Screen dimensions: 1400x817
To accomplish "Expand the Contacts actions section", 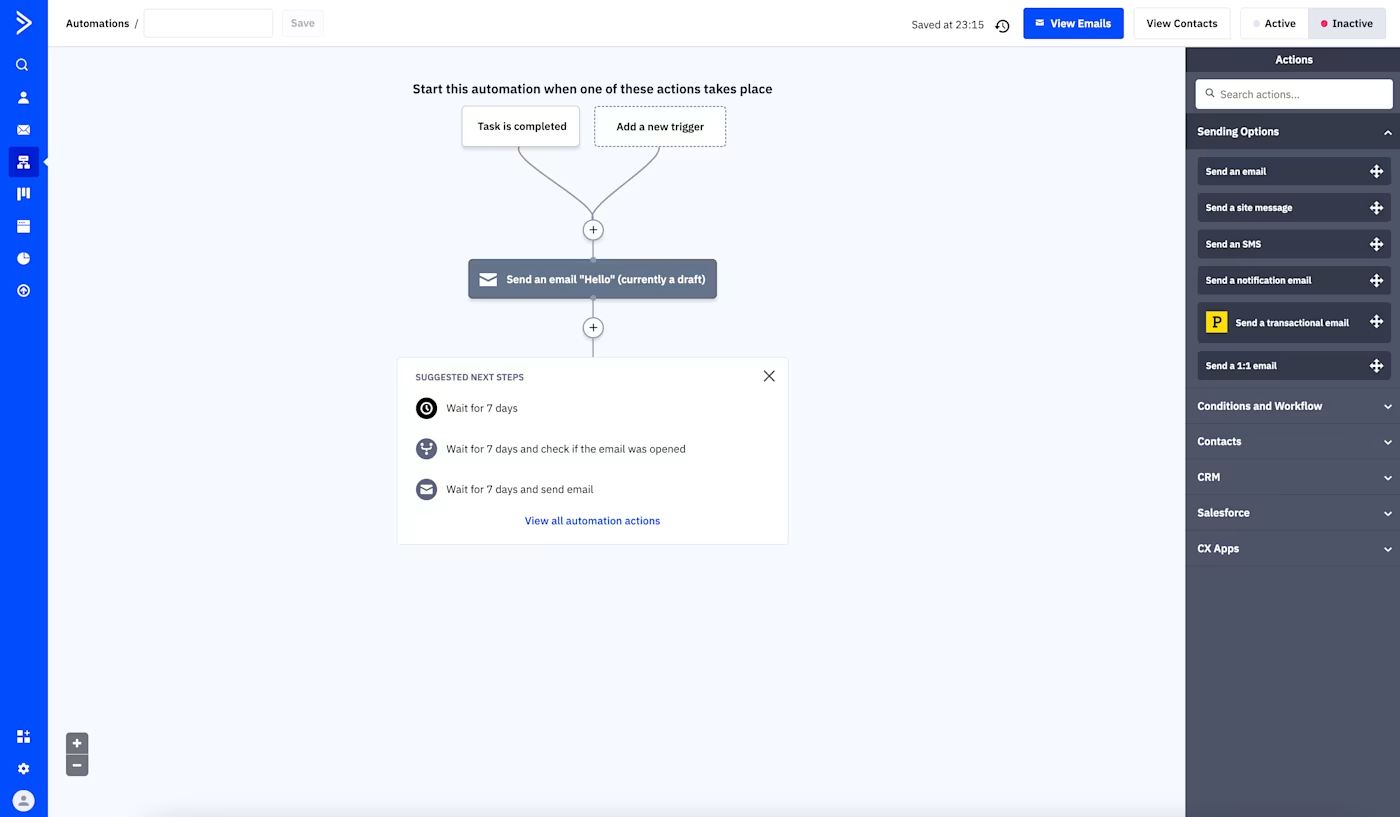I will tap(1293, 442).
